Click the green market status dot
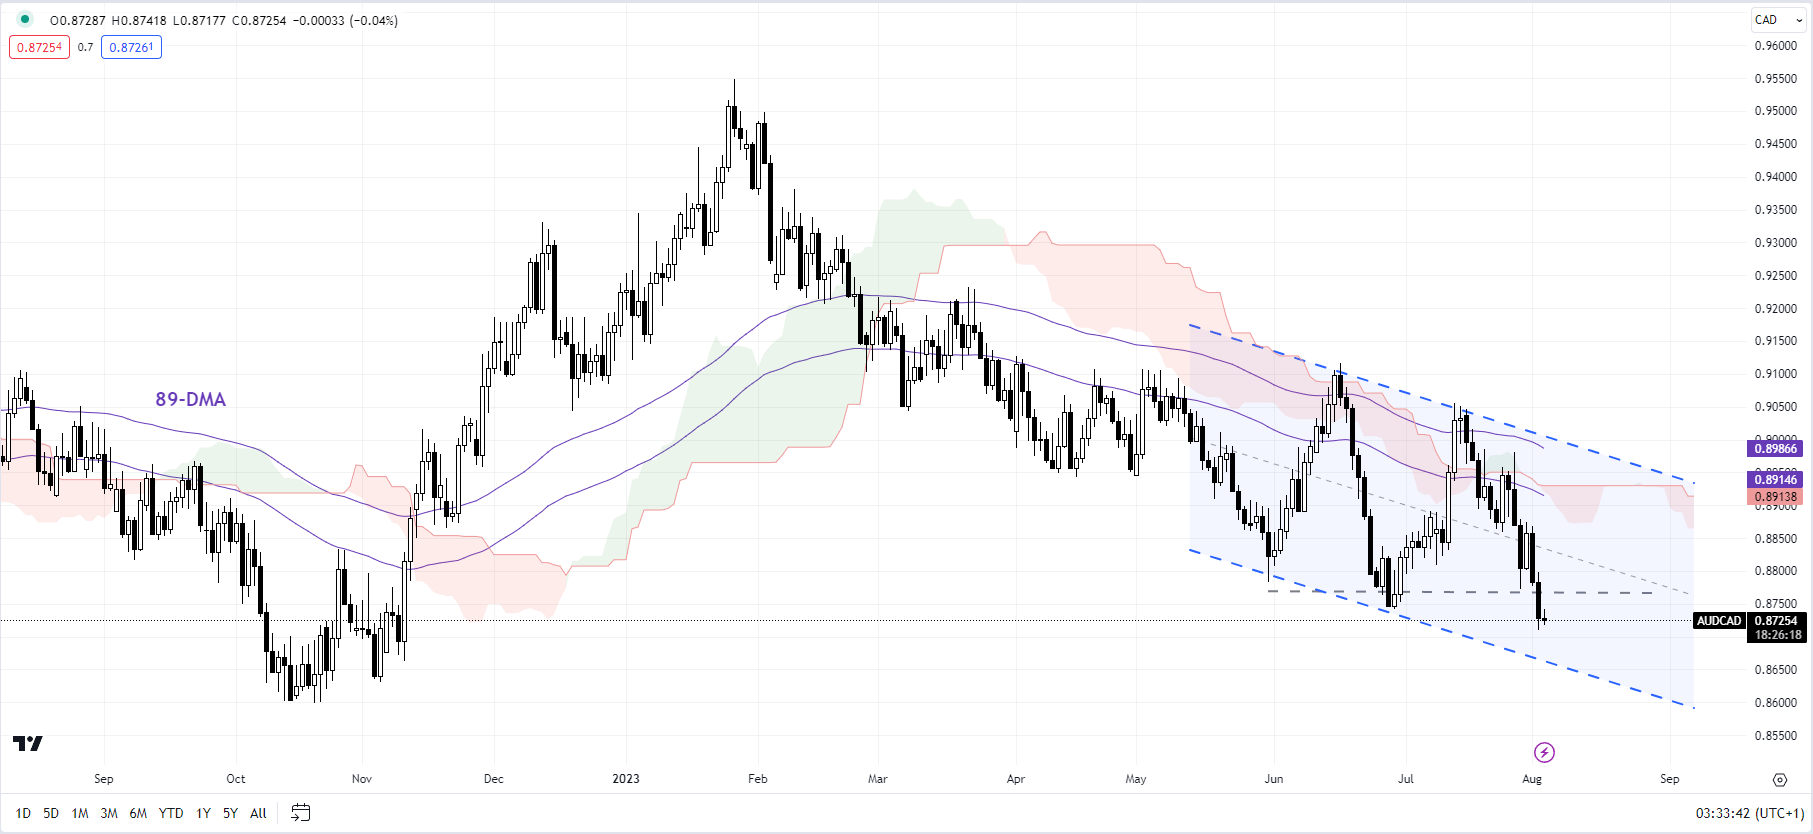The width and height of the screenshot is (1813, 834). (x=25, y=19)
